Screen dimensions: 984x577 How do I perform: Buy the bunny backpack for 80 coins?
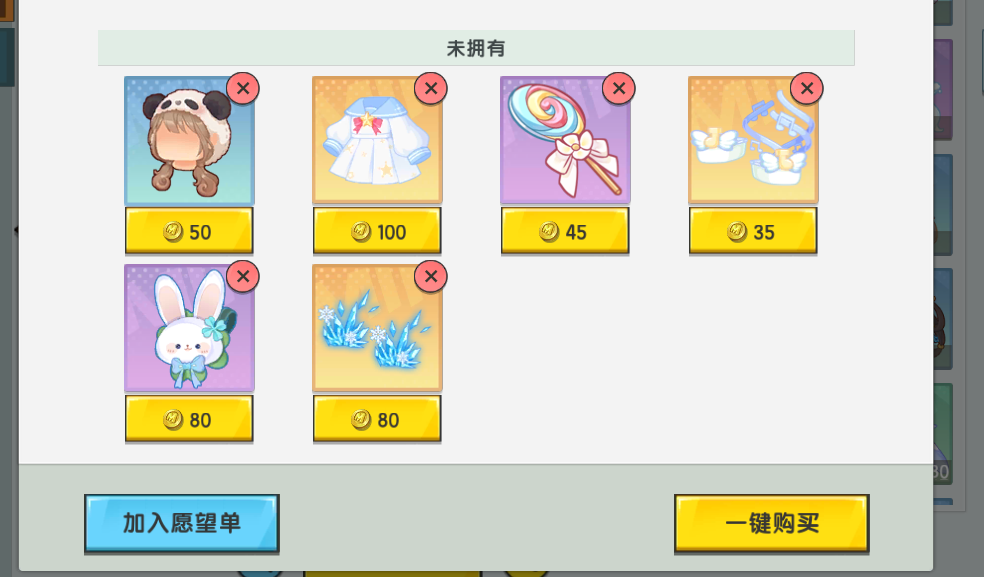tap(189, 419)
